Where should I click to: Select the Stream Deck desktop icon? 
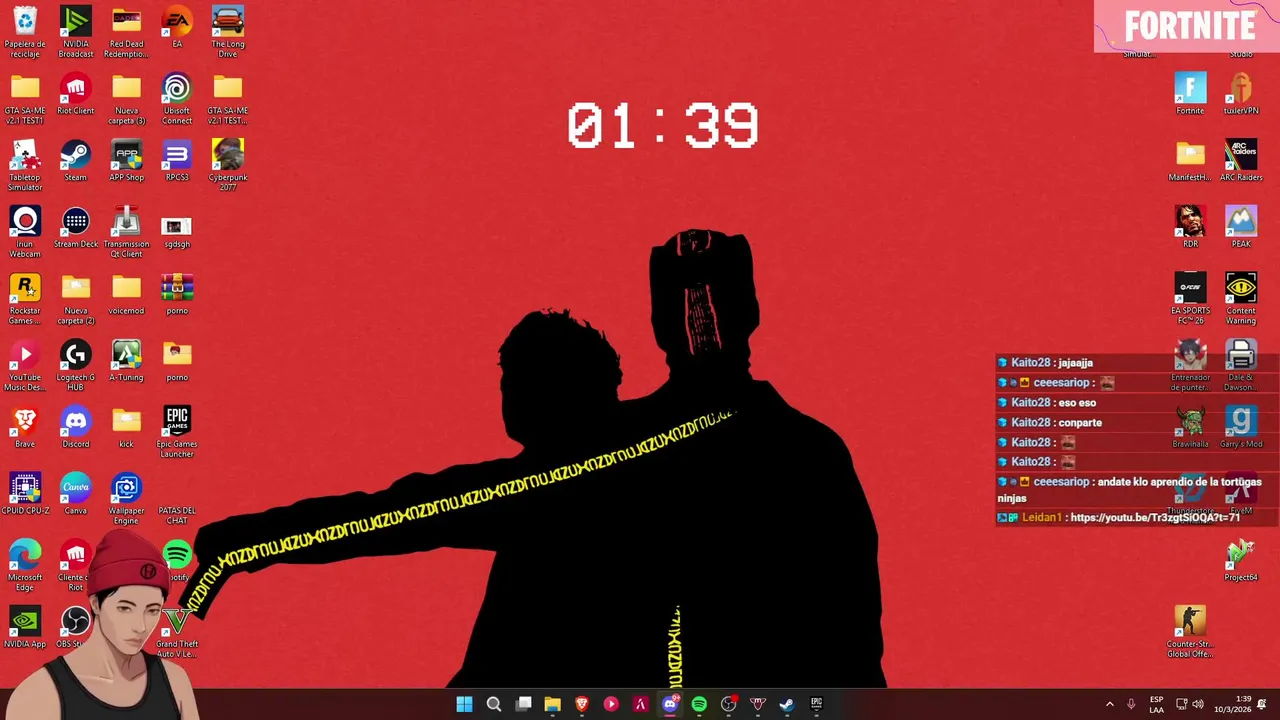point(76,228)
